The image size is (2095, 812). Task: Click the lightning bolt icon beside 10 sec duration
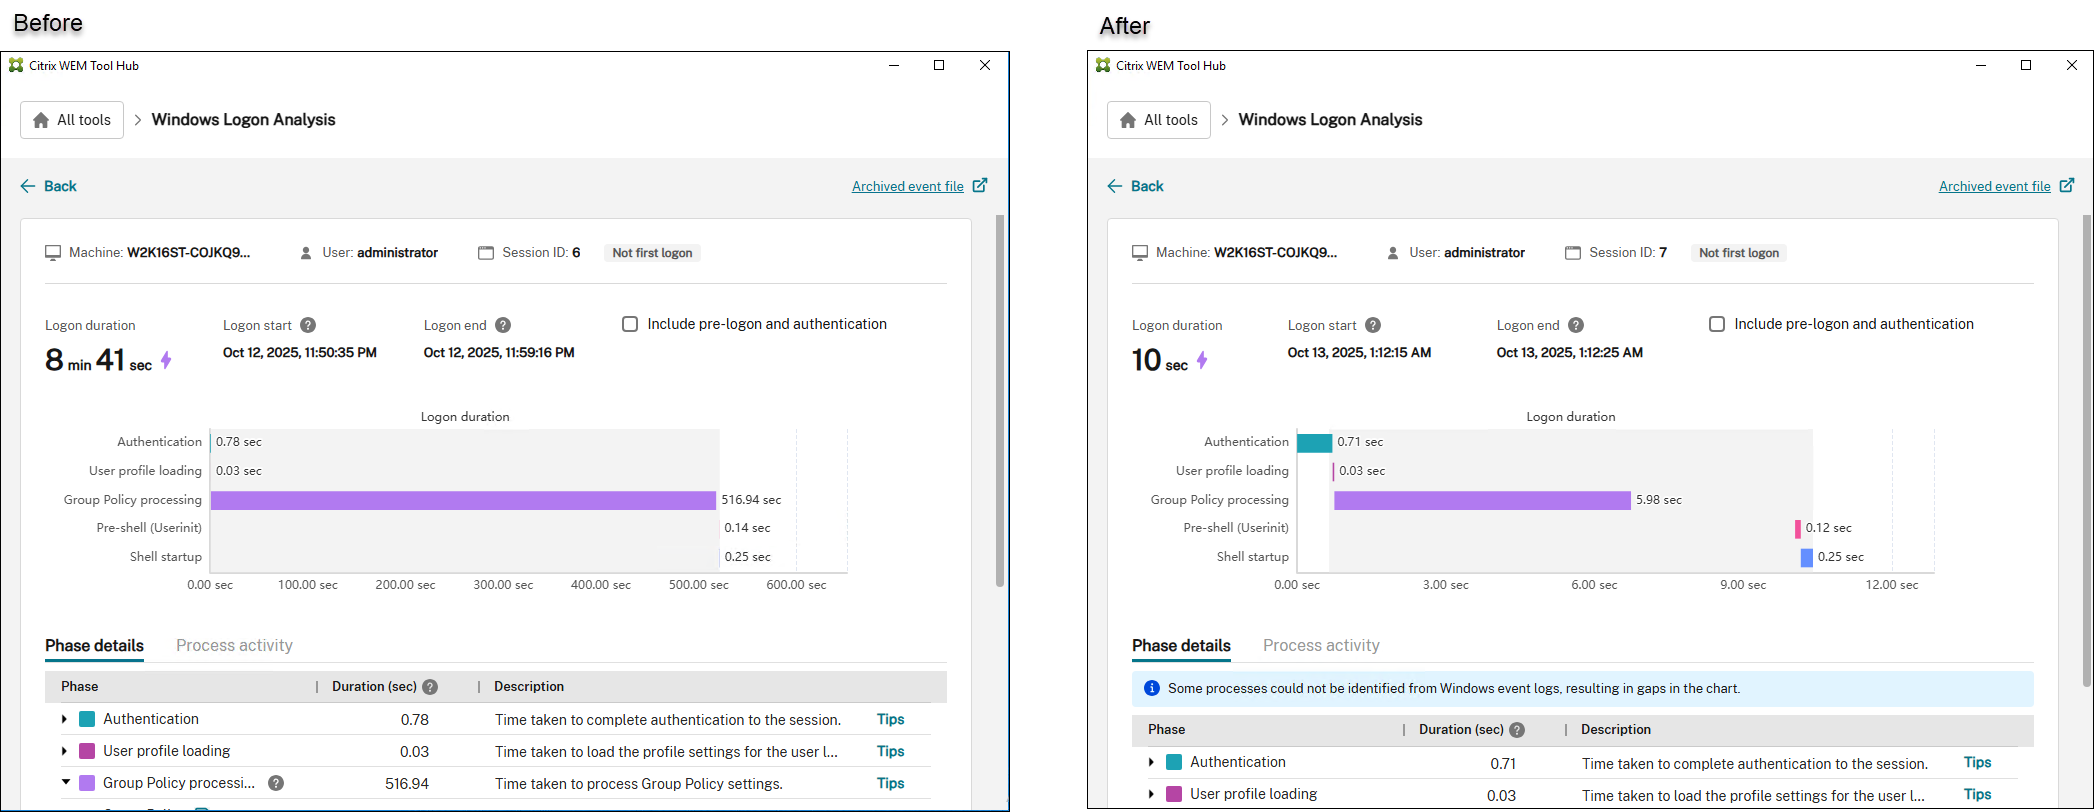(x=1202, y=360)
